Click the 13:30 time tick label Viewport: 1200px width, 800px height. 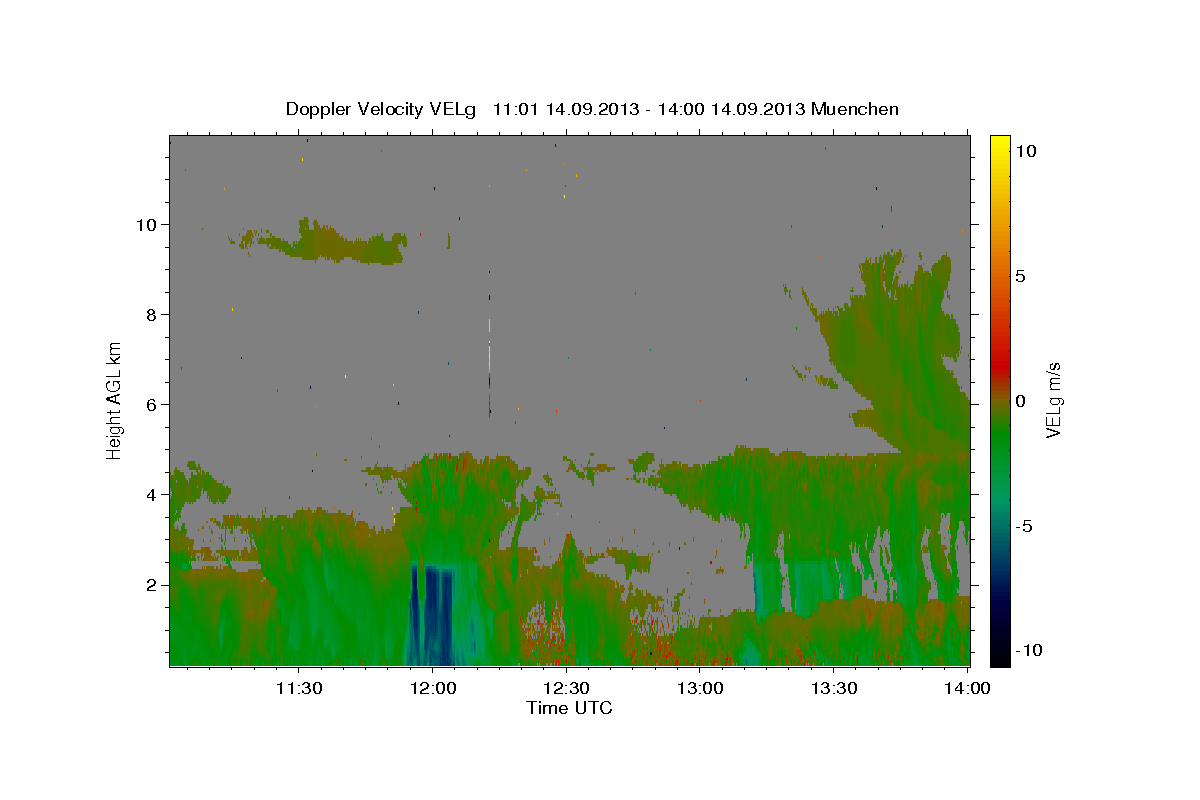point(834,688)
